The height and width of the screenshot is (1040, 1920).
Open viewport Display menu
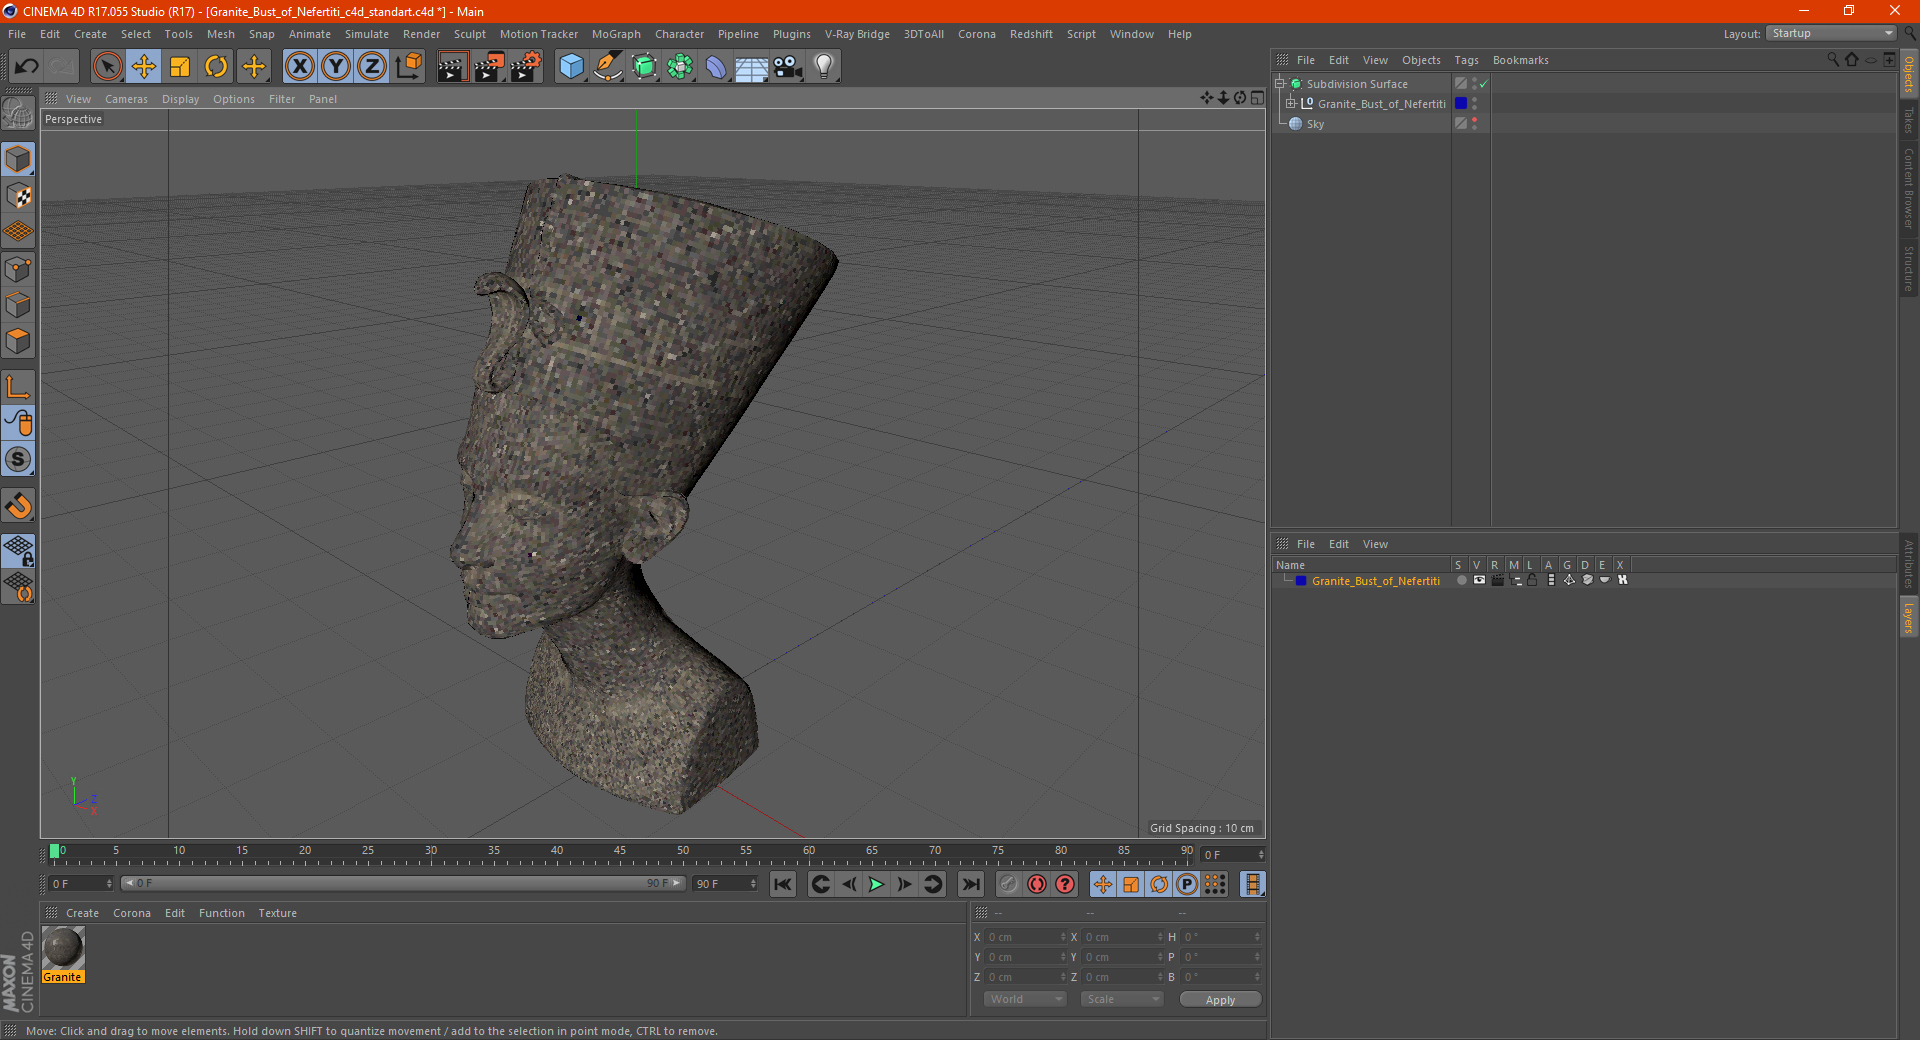click(180, 99)
